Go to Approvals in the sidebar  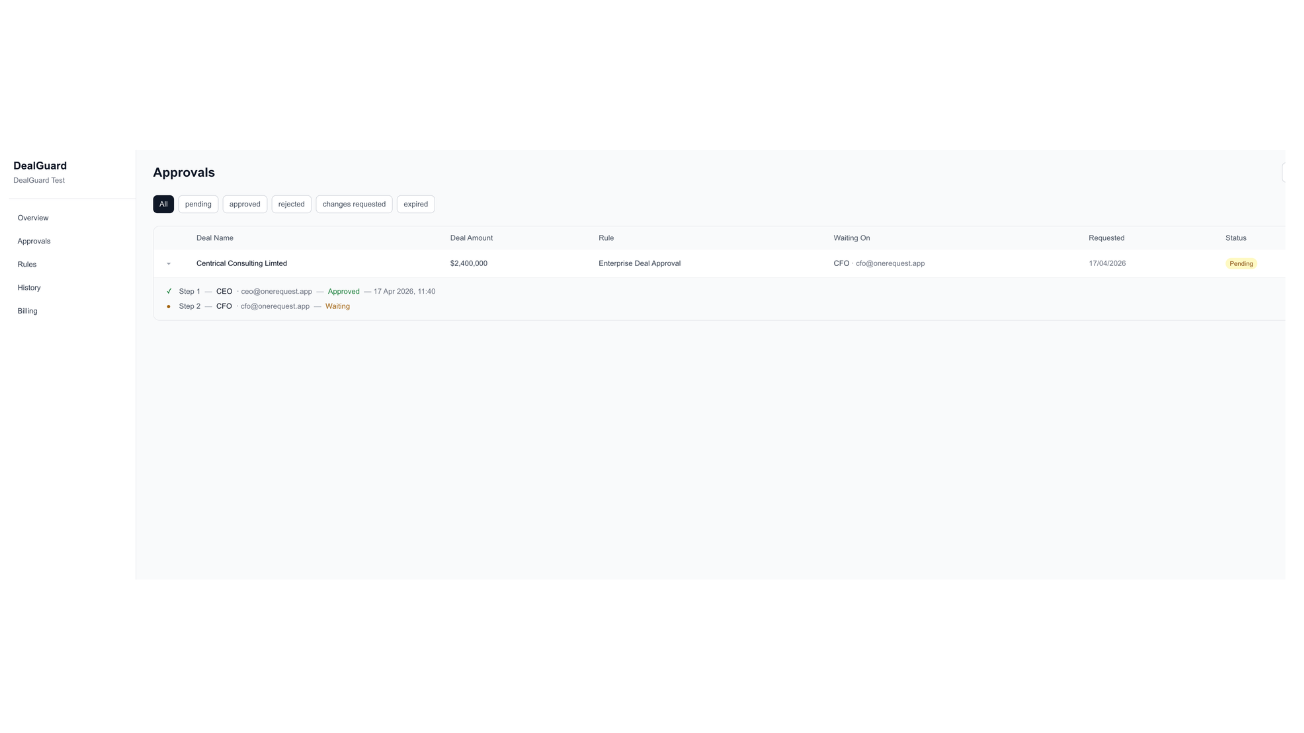pyautogui.click(x=34, y=241)
